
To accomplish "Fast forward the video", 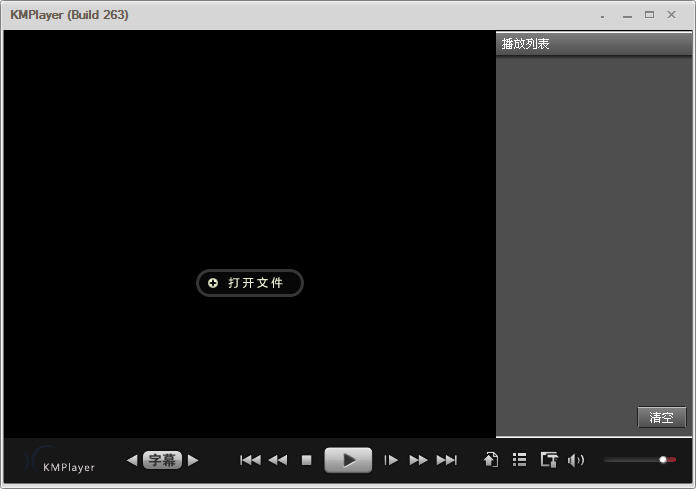I will [x=418, y=460].
